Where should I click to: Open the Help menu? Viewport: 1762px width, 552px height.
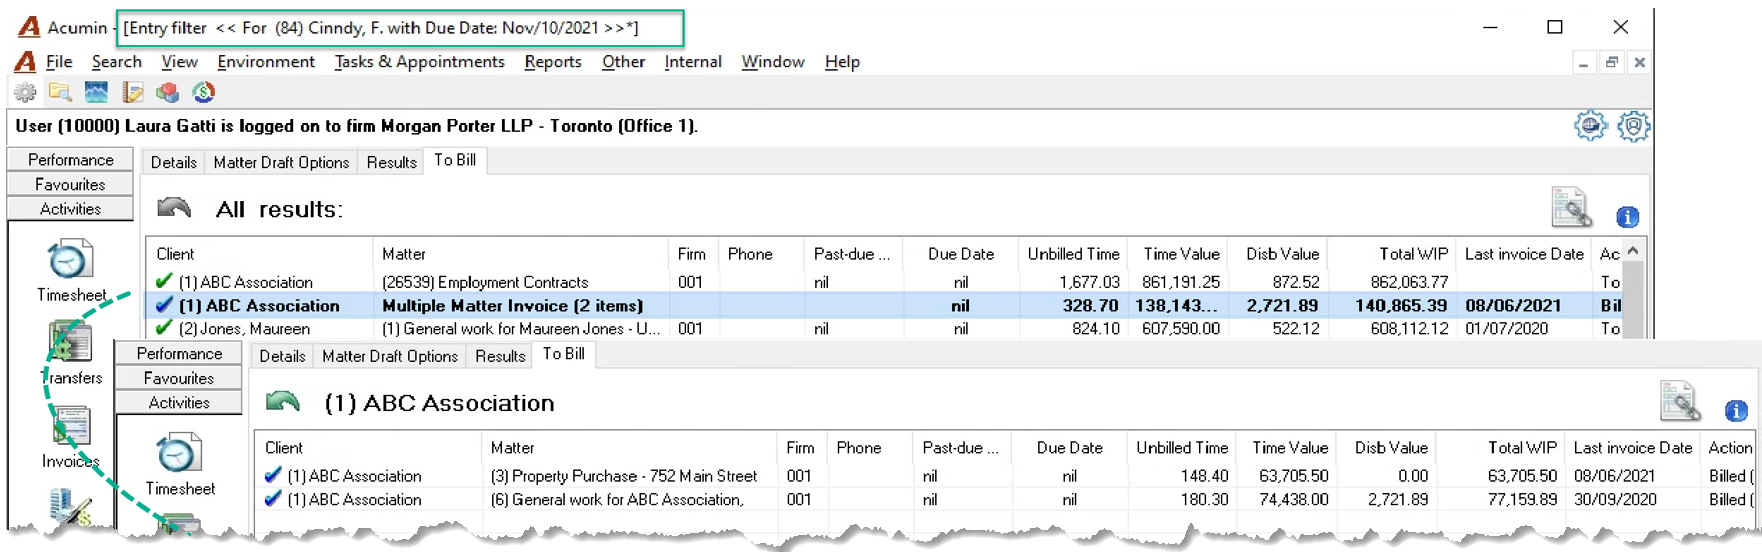click(x=842, y=62)
